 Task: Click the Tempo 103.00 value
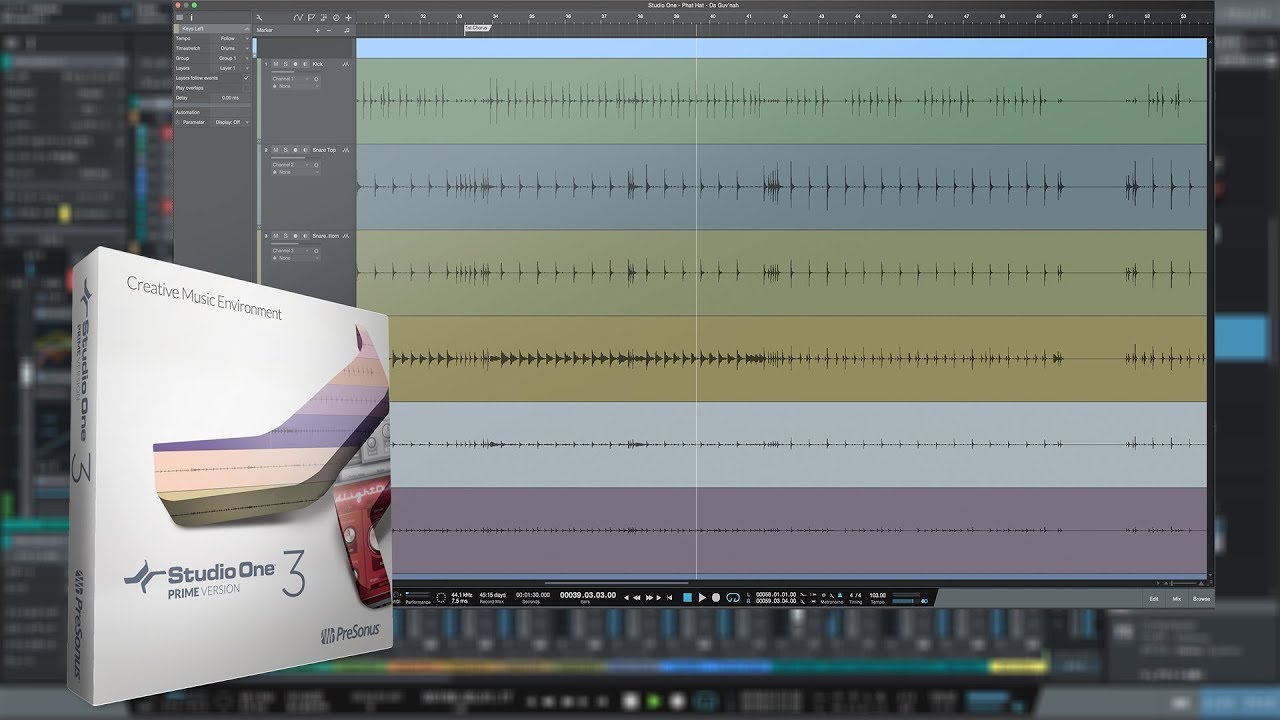tap(878, 595)
